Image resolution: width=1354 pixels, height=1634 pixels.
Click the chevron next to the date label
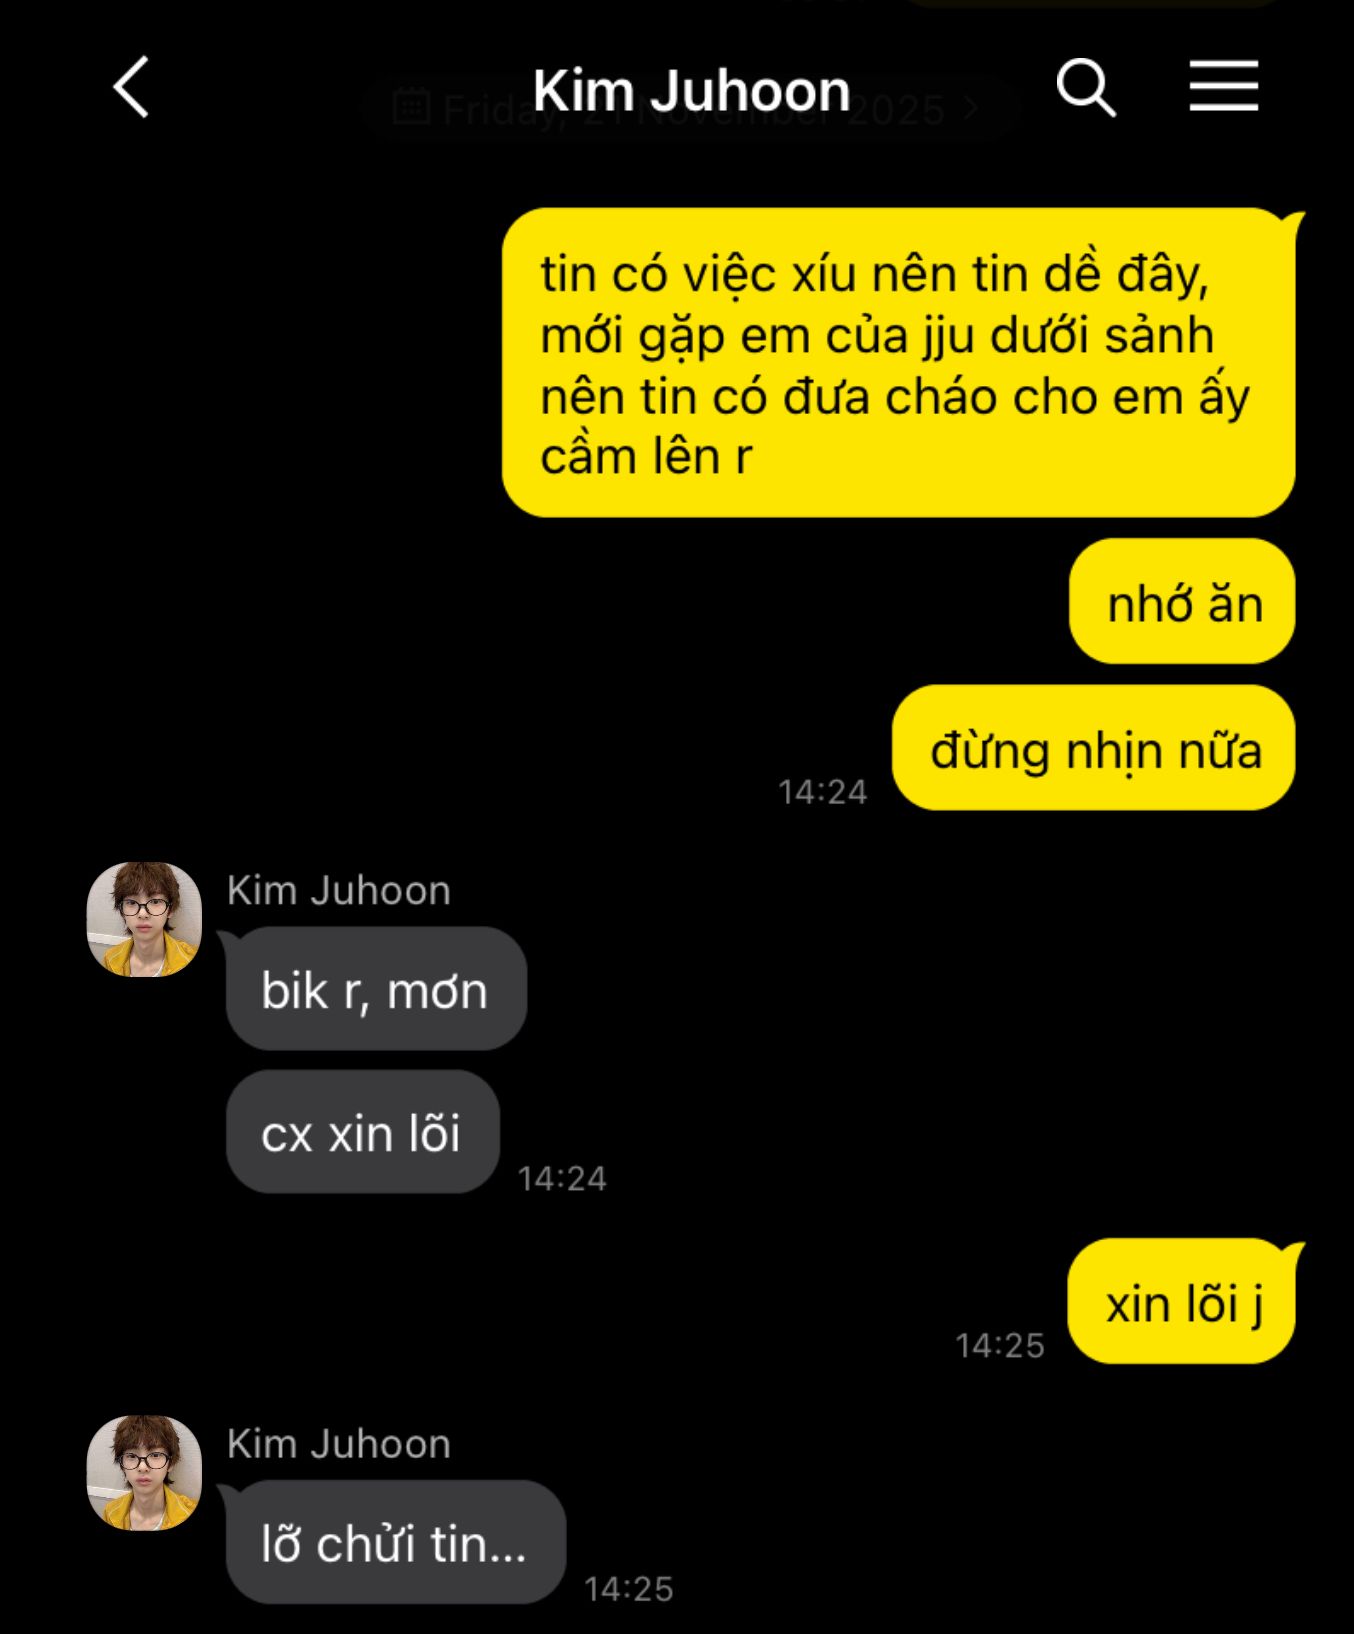[971, 108]
